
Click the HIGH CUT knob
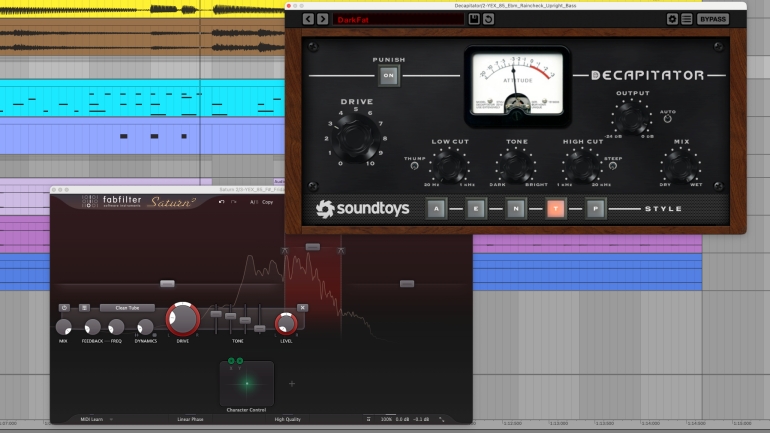pos(582,166)
